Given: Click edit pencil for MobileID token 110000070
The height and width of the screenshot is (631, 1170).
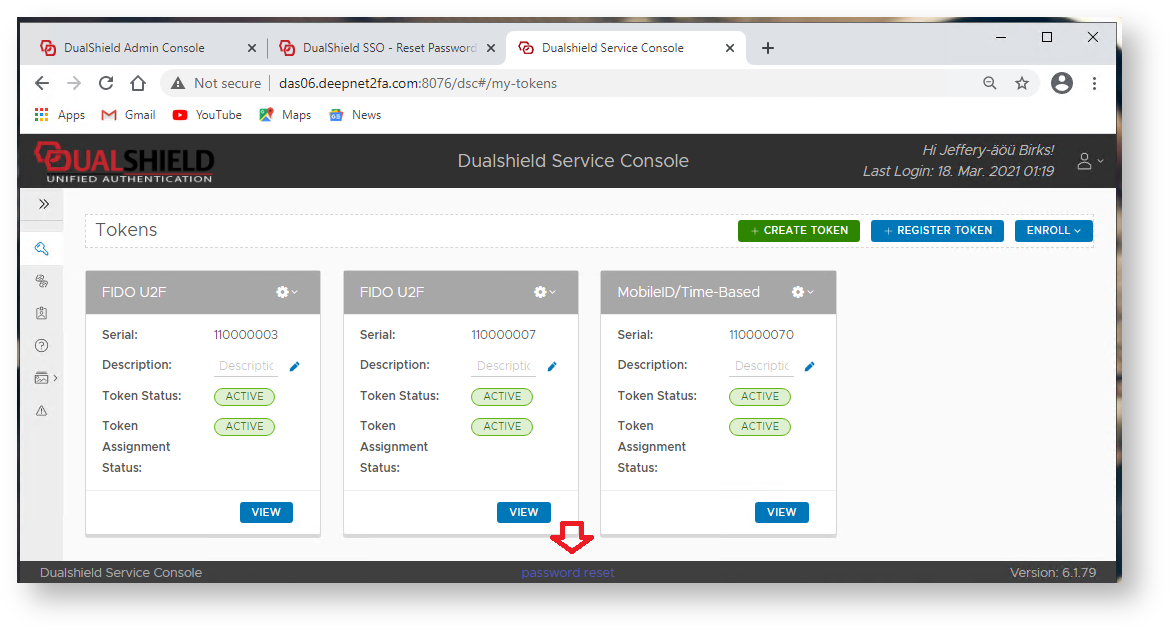Looking at the screenshot, I should [x=810, y=367].
